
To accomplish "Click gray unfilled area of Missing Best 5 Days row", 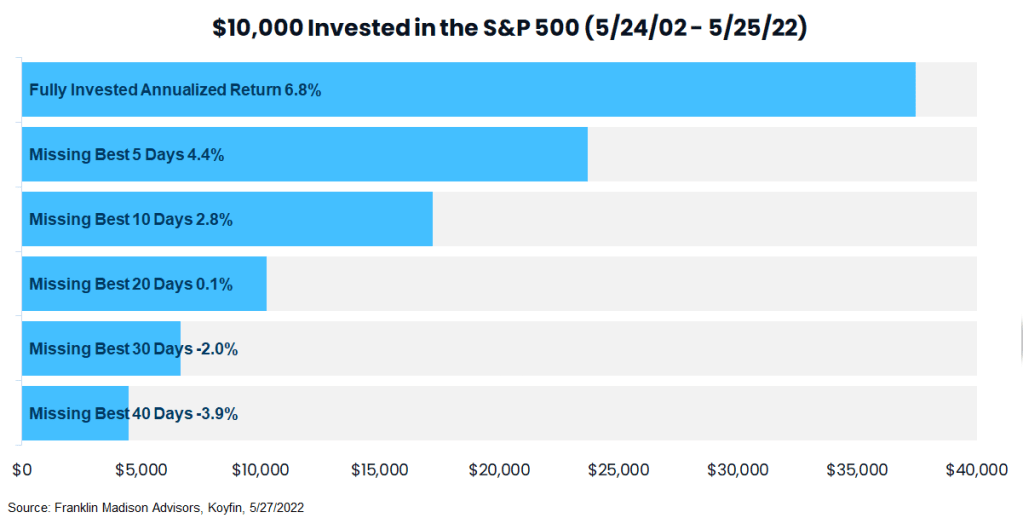I will click(780, 154).
